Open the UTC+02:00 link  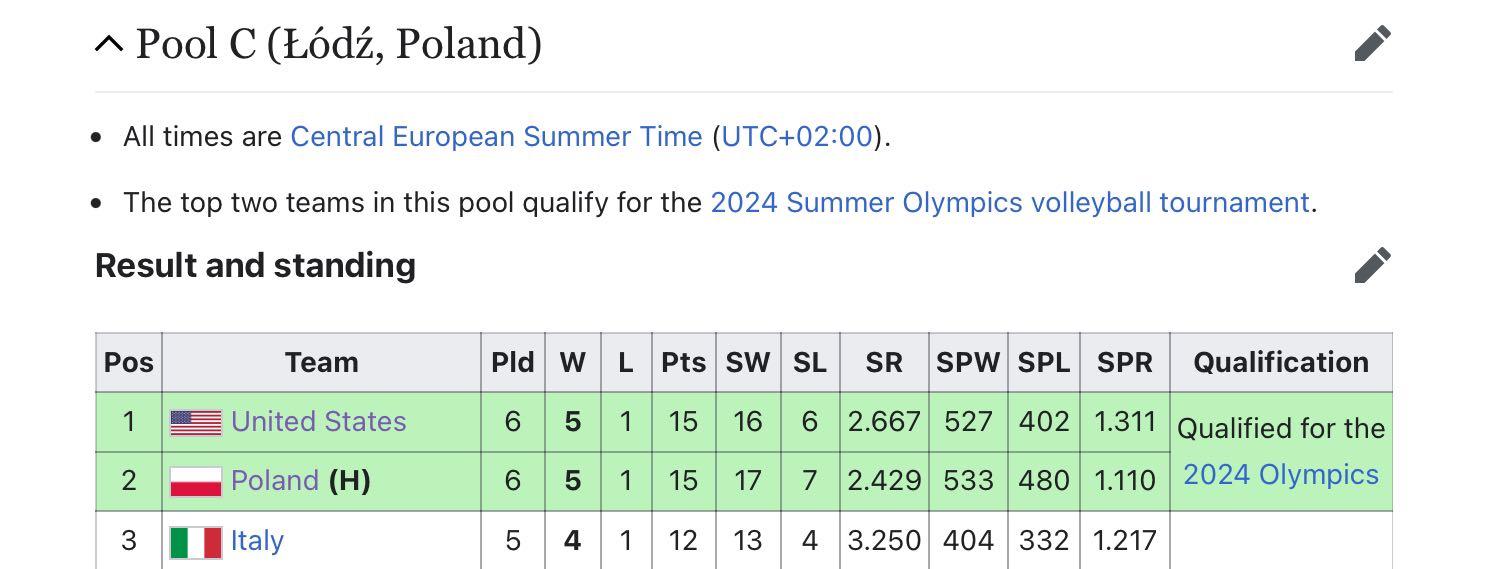(797, 137)
